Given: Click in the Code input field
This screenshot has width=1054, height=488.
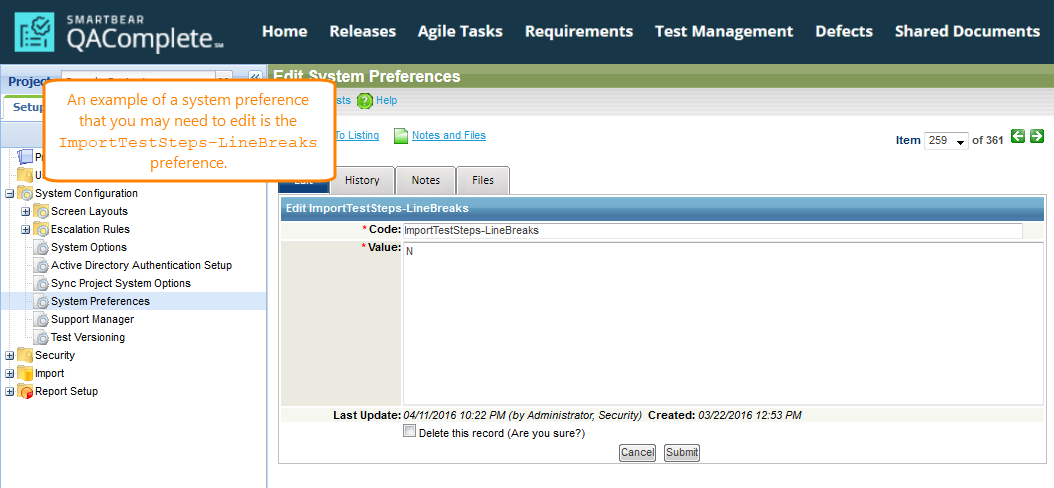Looking at the screenshot, I should point(713,231).
